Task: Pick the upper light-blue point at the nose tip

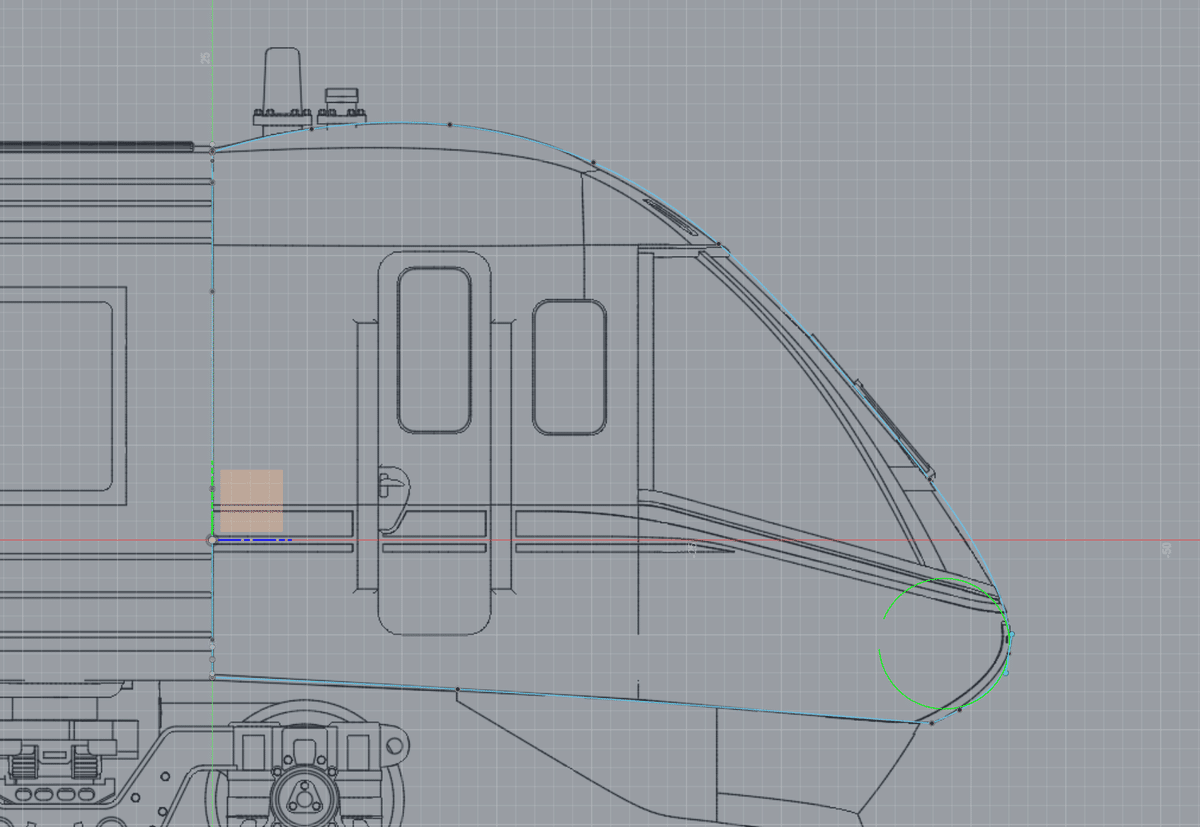Action: [x=1011, y=634]
